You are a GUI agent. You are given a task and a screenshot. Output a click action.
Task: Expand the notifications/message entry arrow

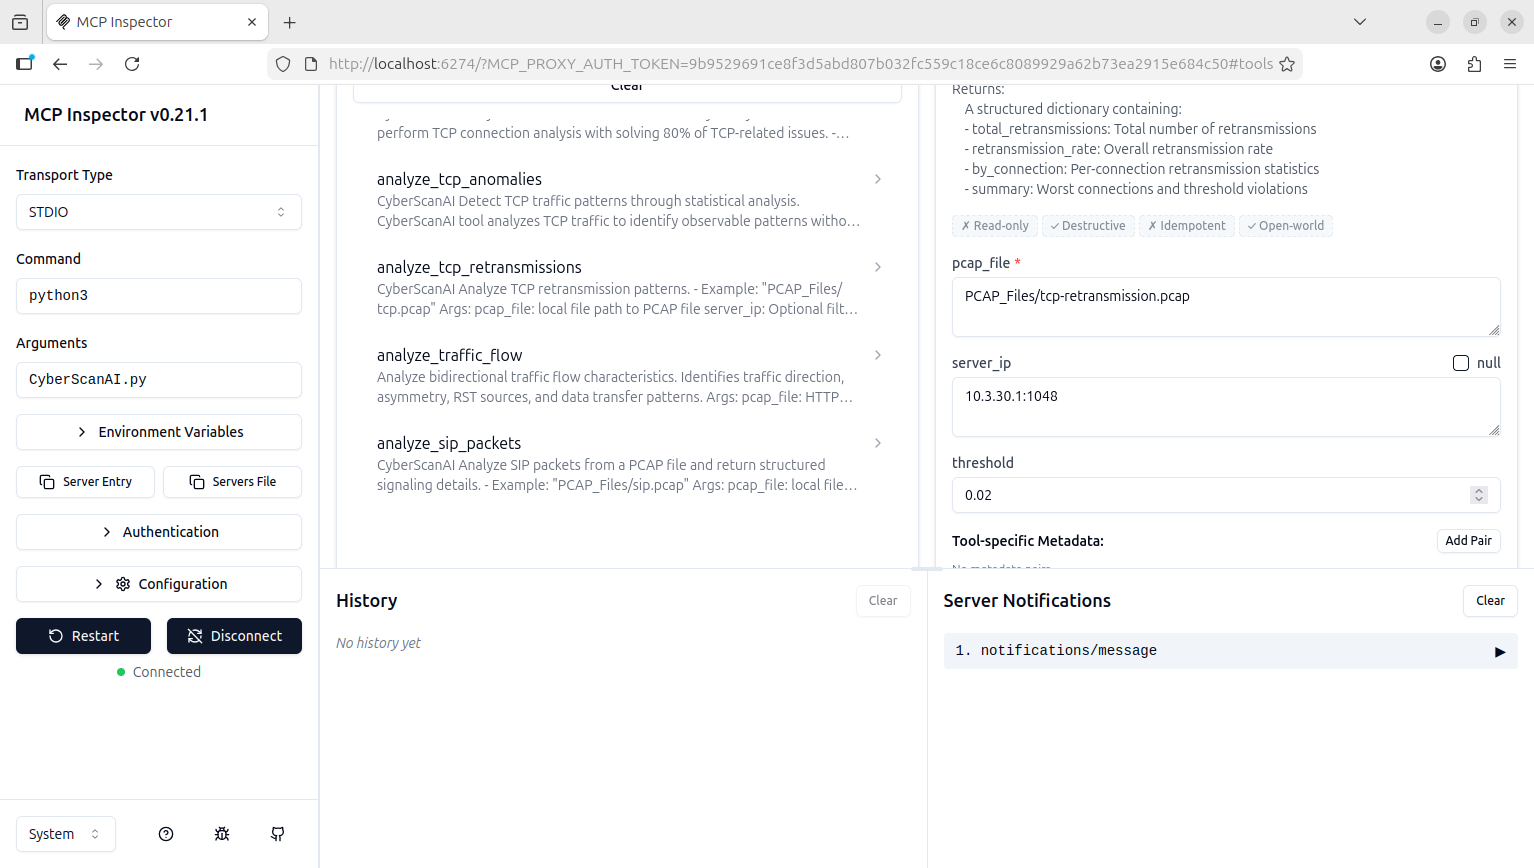click(x=1499, y=651)
